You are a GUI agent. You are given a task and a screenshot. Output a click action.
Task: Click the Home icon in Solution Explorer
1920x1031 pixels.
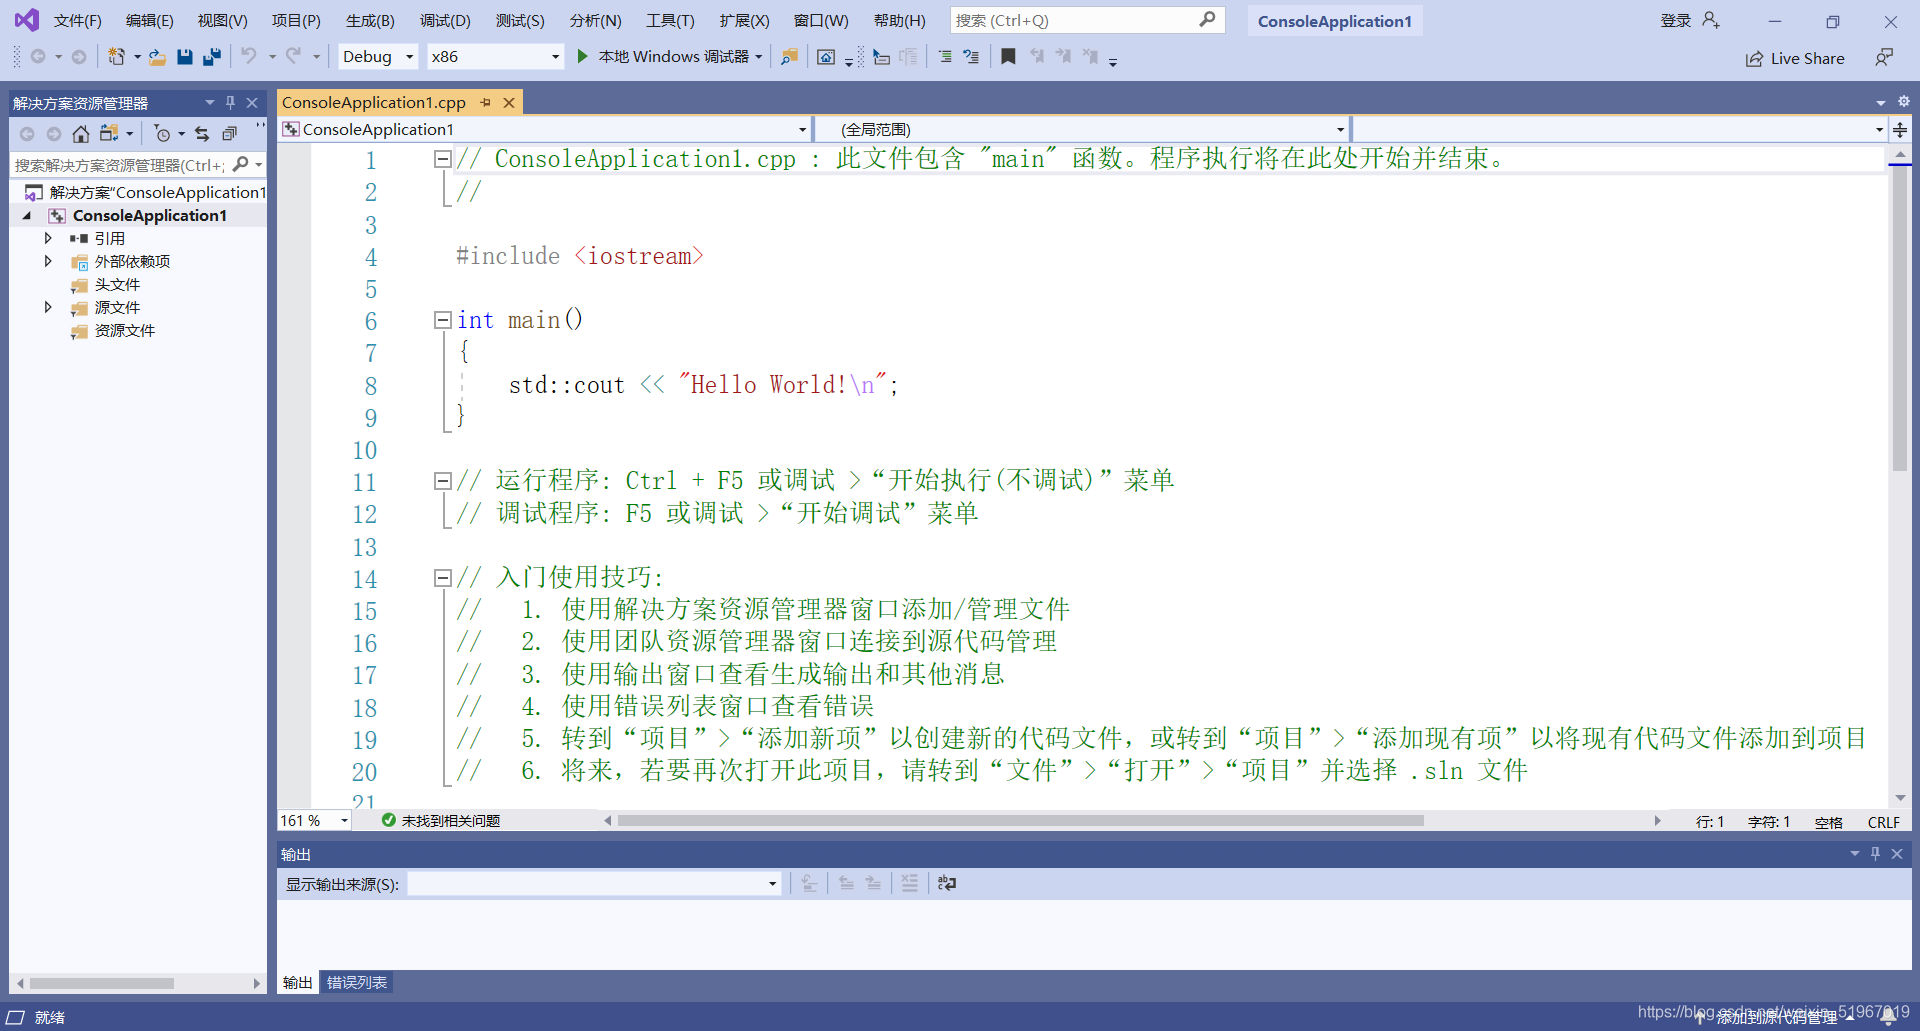(81, 133)
